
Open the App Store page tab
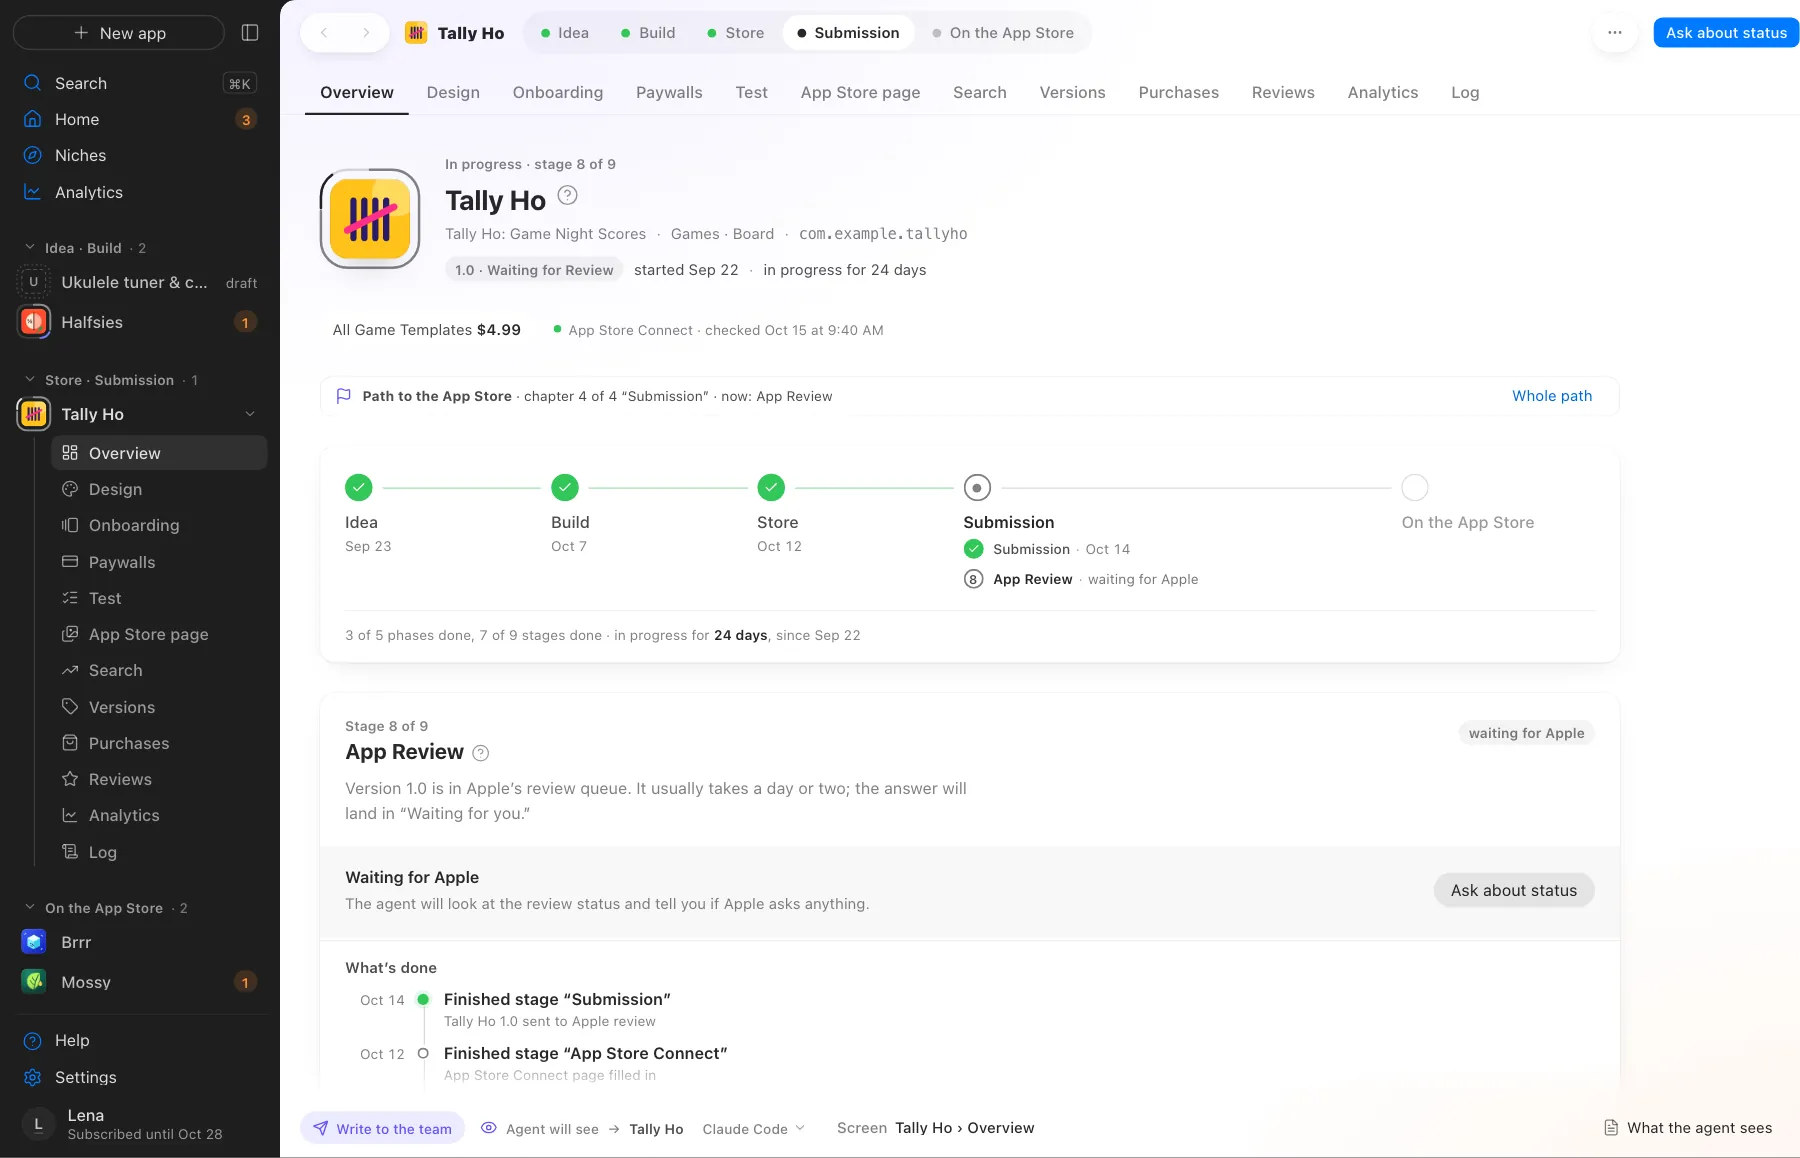(x=860, y=93)
